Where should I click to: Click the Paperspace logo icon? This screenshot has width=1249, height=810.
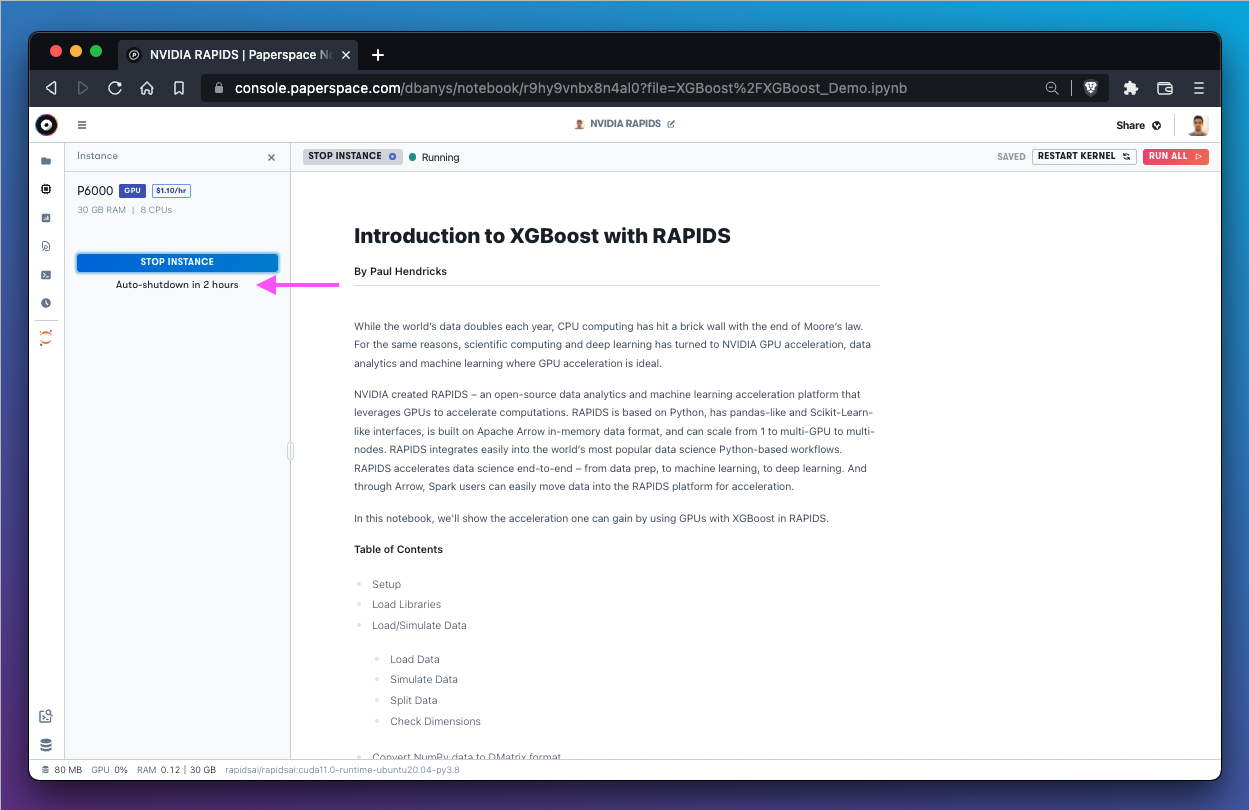click(46, 125)
